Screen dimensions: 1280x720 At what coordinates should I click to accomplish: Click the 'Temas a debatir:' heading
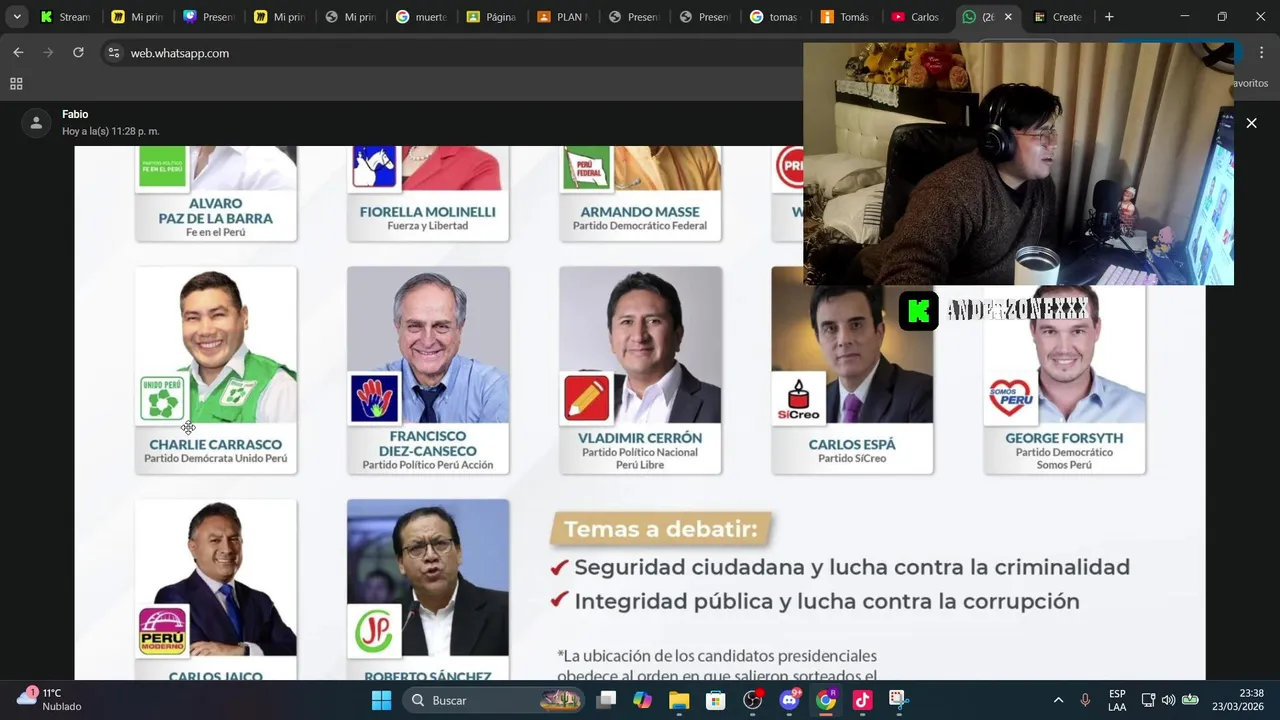[661, 529]
